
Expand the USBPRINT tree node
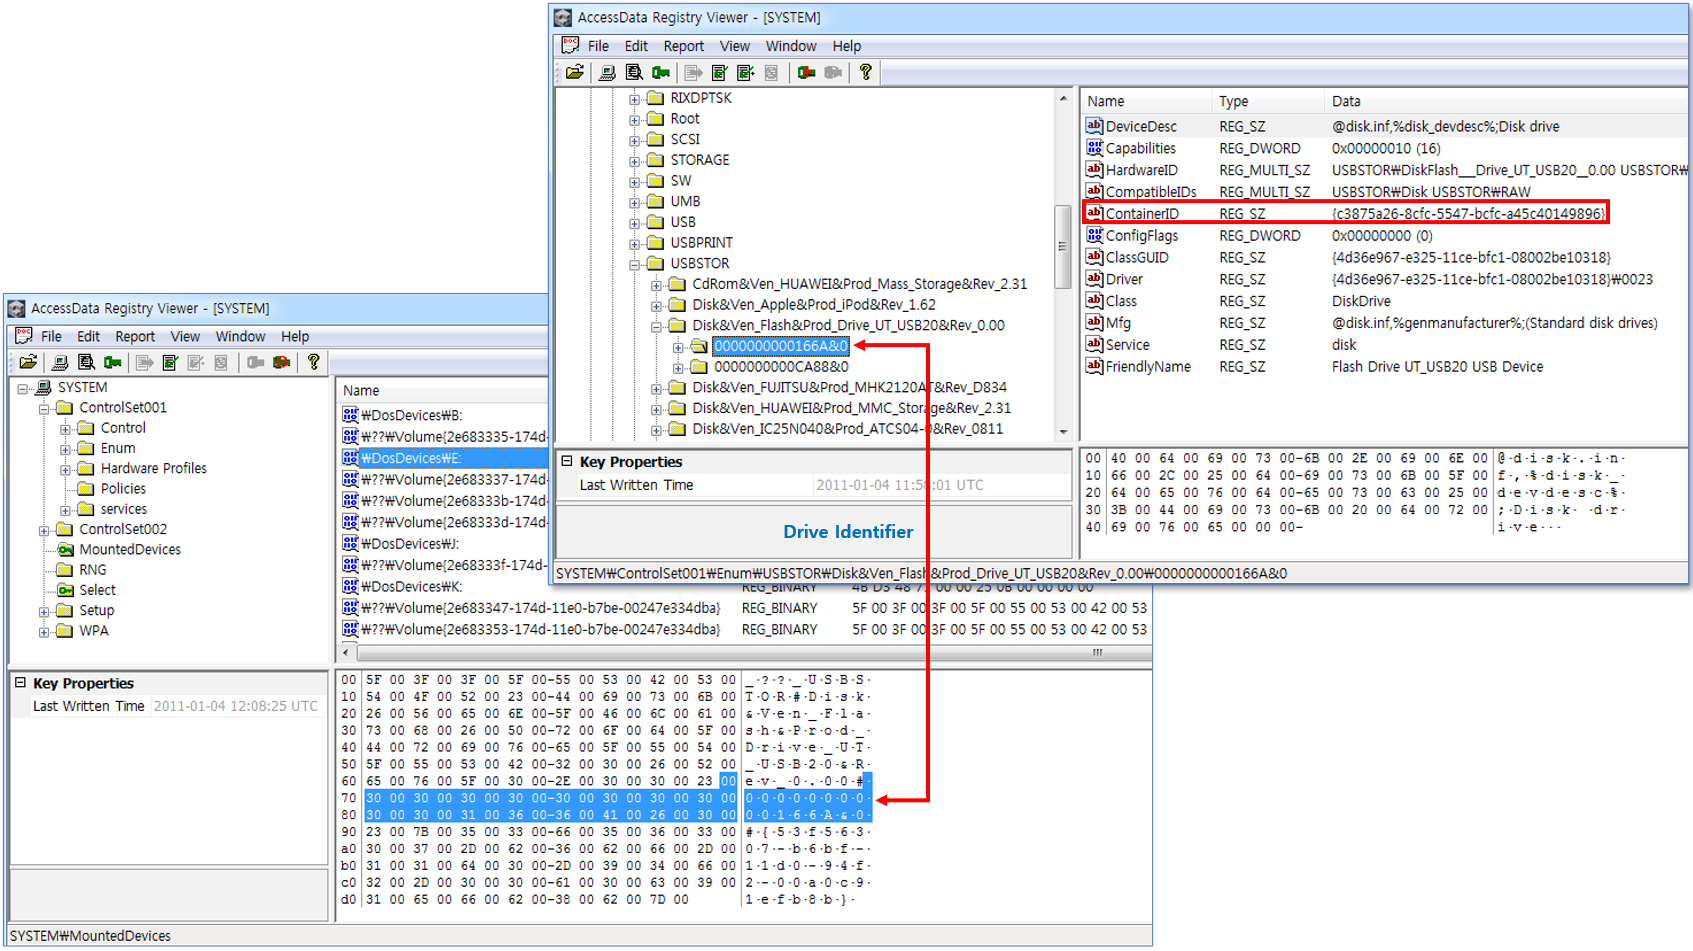point(634,243)
